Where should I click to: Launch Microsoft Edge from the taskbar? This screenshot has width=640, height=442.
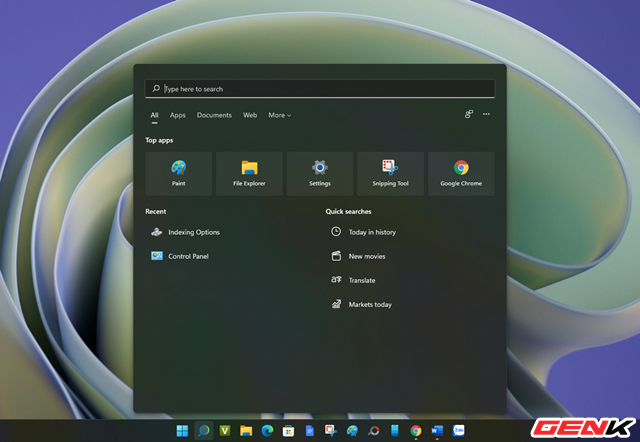(267, 431)
